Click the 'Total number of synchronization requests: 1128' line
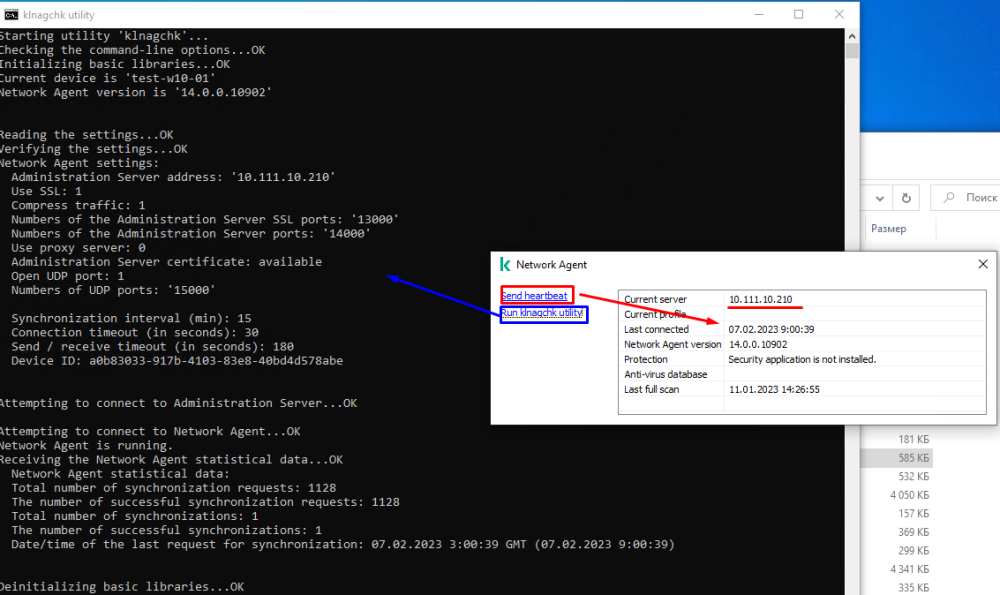This screenshot has height=595, width=1000. point(173,488)
